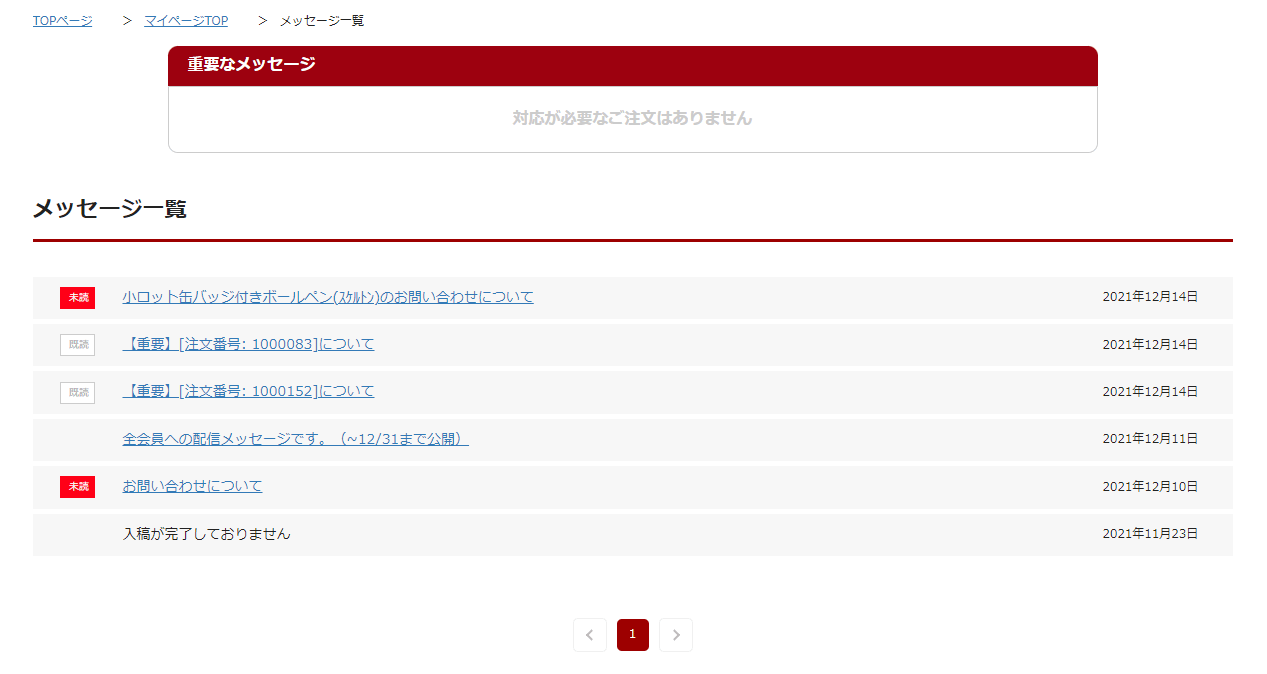Click the large メッセージ一覧 page heading
This screenshot has width=1267, height=674.
[x=110, y=209]
